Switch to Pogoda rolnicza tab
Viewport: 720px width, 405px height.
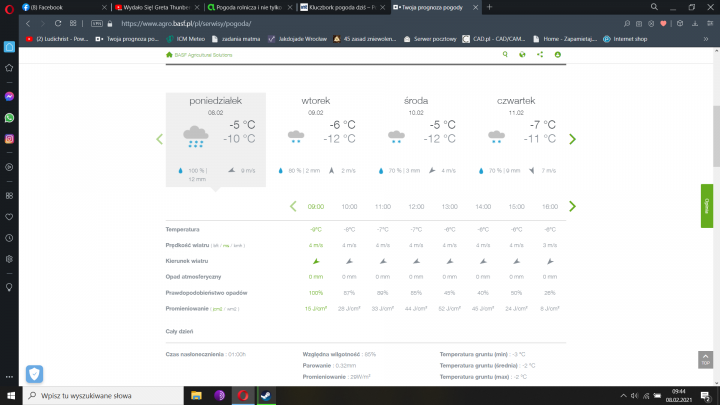pos(249,7)
